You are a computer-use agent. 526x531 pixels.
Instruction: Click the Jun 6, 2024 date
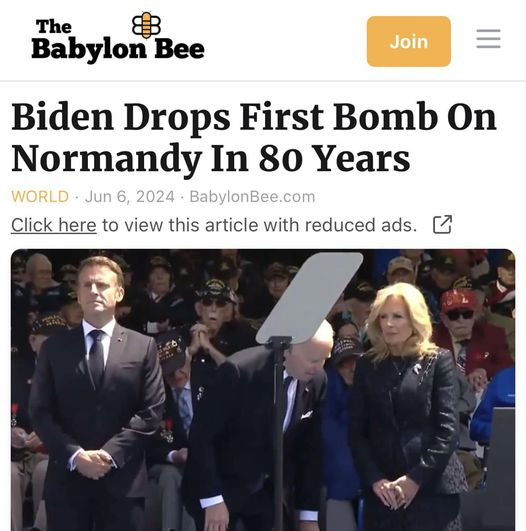point(130,196)
